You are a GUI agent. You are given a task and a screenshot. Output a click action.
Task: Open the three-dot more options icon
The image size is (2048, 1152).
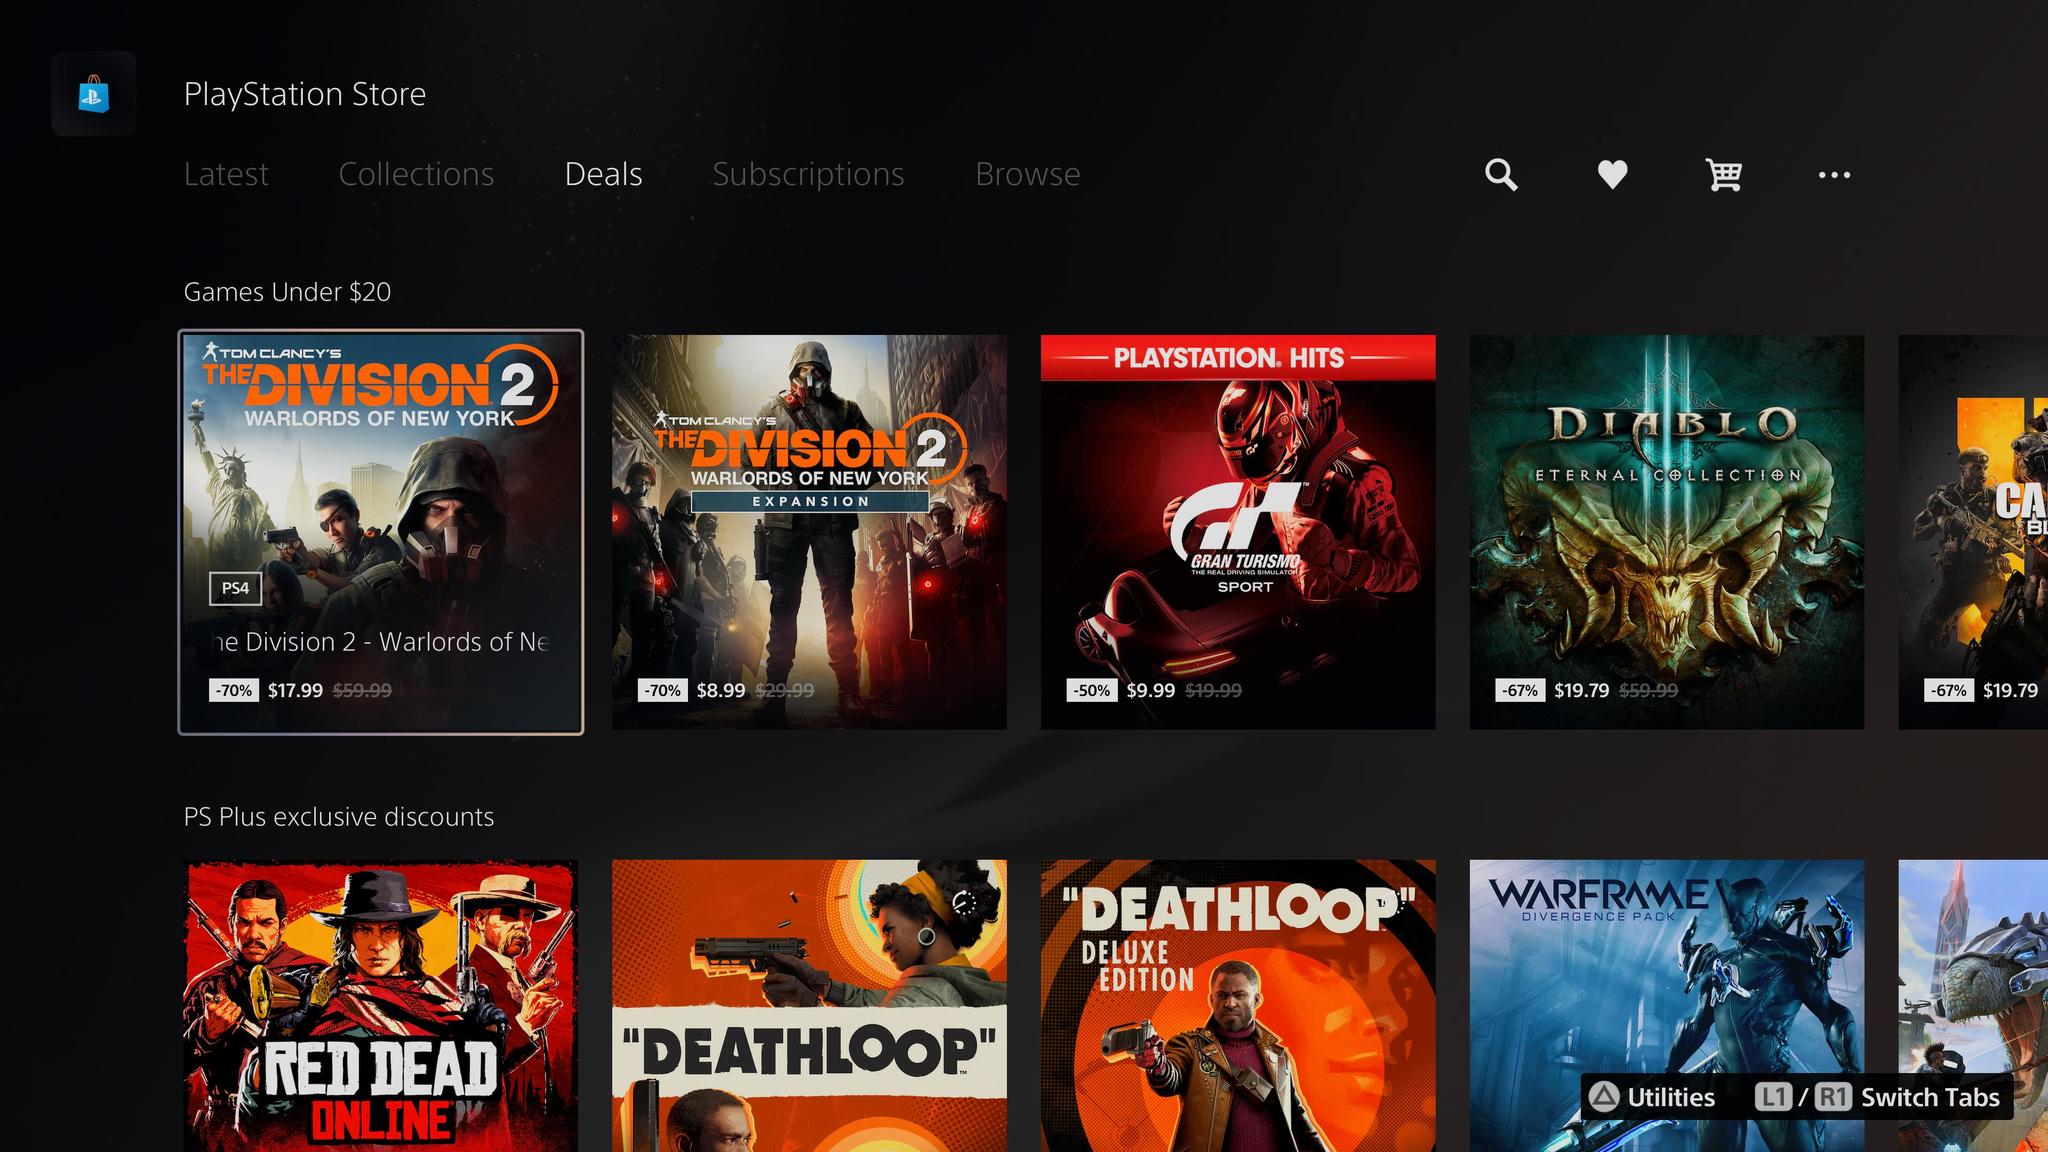point(1834,175)
